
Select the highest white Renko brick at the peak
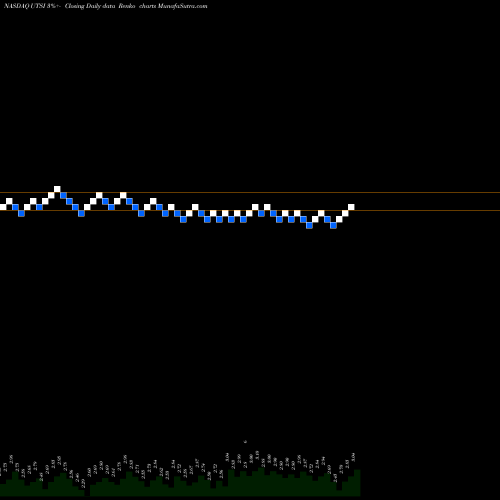[57, 189]
